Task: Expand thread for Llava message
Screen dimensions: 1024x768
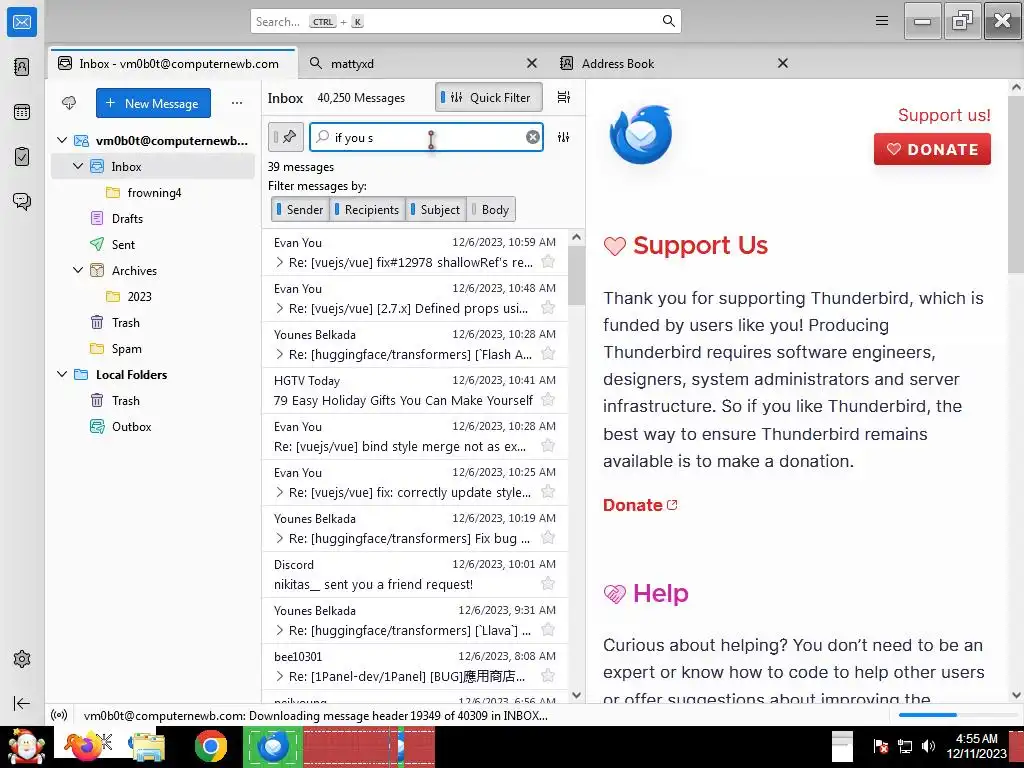Action: point(280,630)
